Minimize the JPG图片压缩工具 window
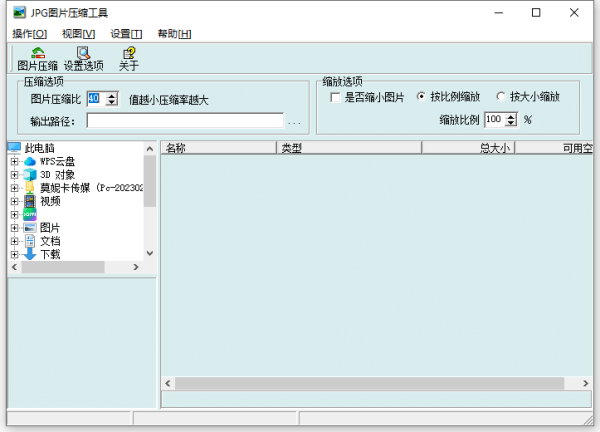Screen dimensions: 600x432 [499, 13]
